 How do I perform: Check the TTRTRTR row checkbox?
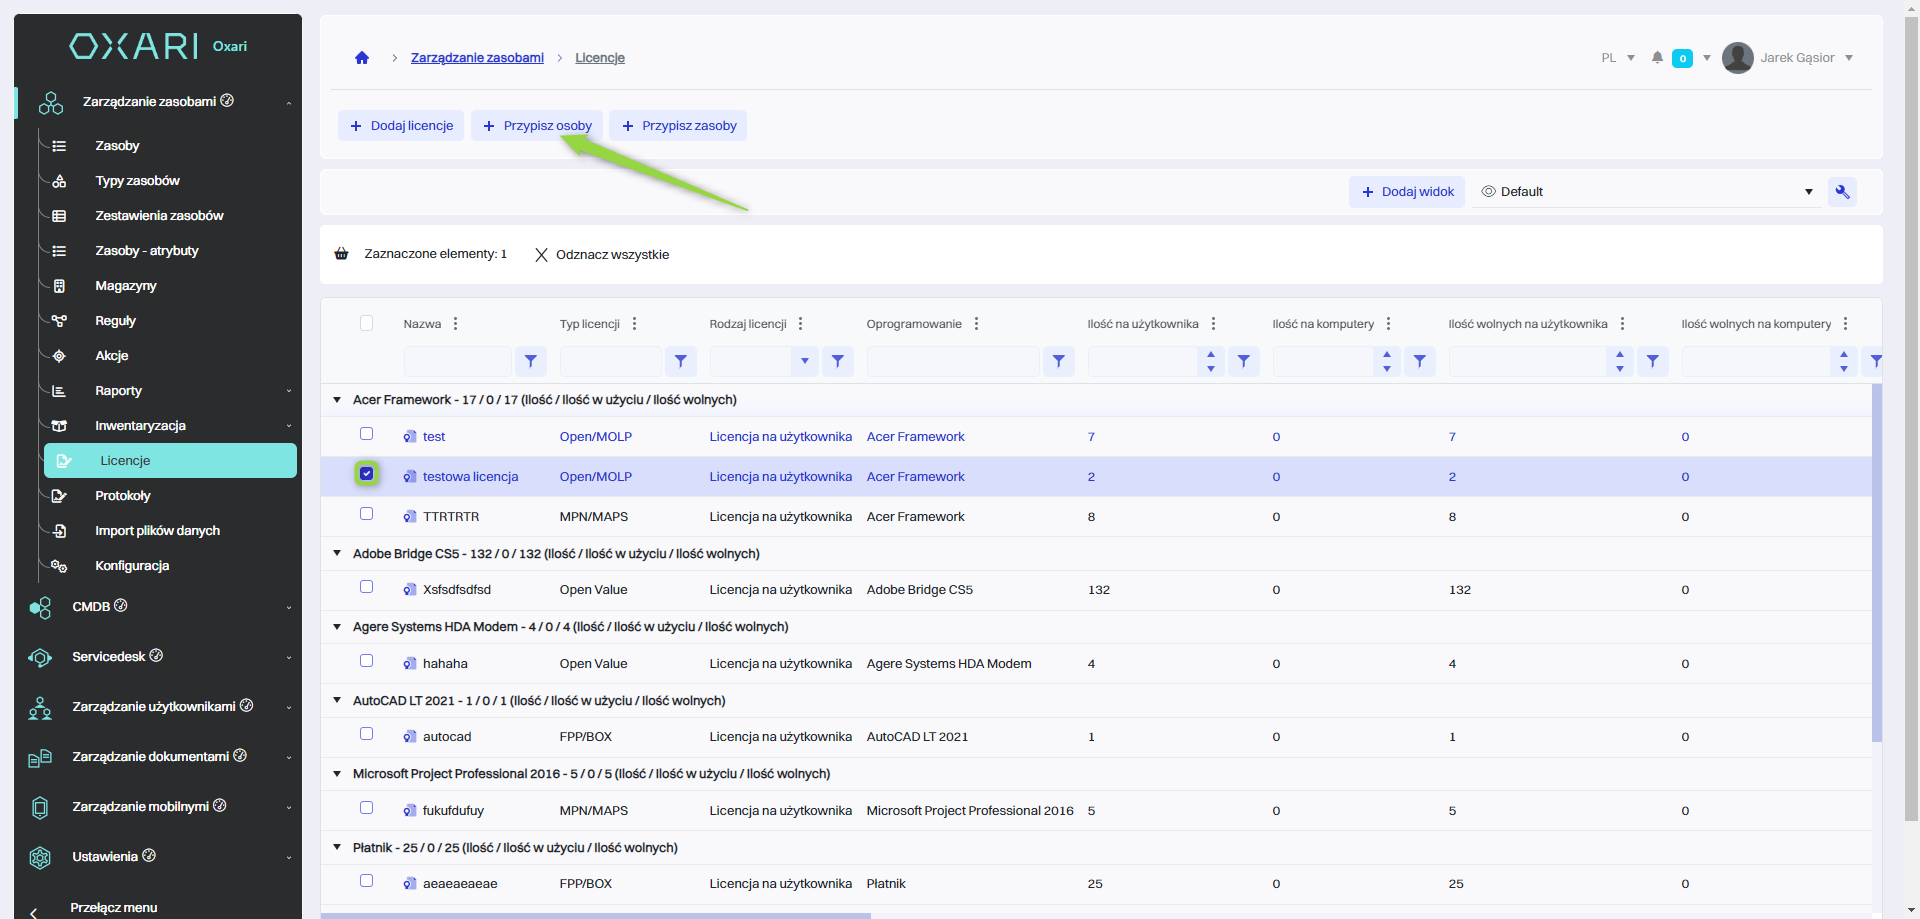367,514
